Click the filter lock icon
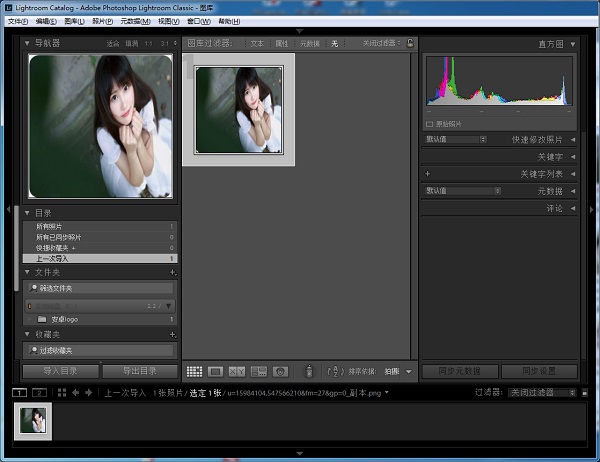The height and width of the screenshot is (462, 600). (410, 43)
